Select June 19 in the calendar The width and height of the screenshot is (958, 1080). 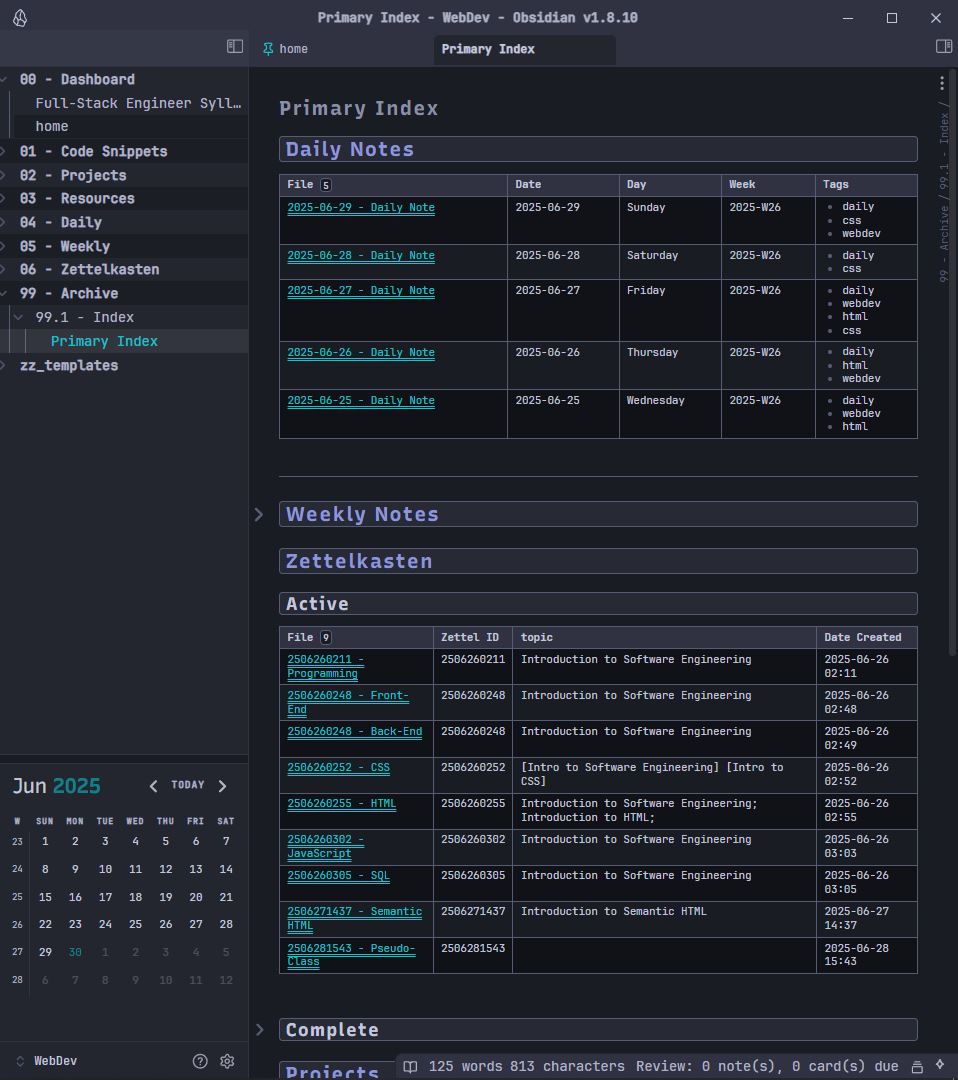166,897
